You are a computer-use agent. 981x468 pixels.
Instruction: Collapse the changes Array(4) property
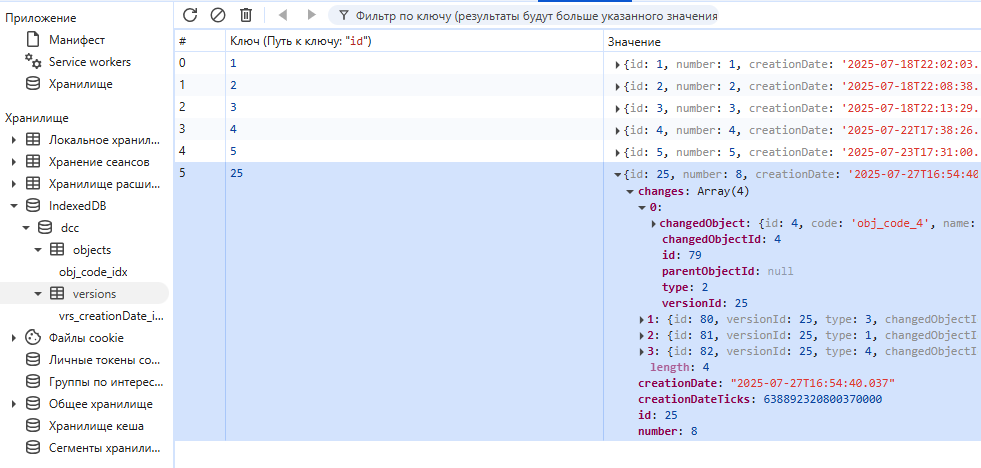pyautogui.click(x=630, y=191)
